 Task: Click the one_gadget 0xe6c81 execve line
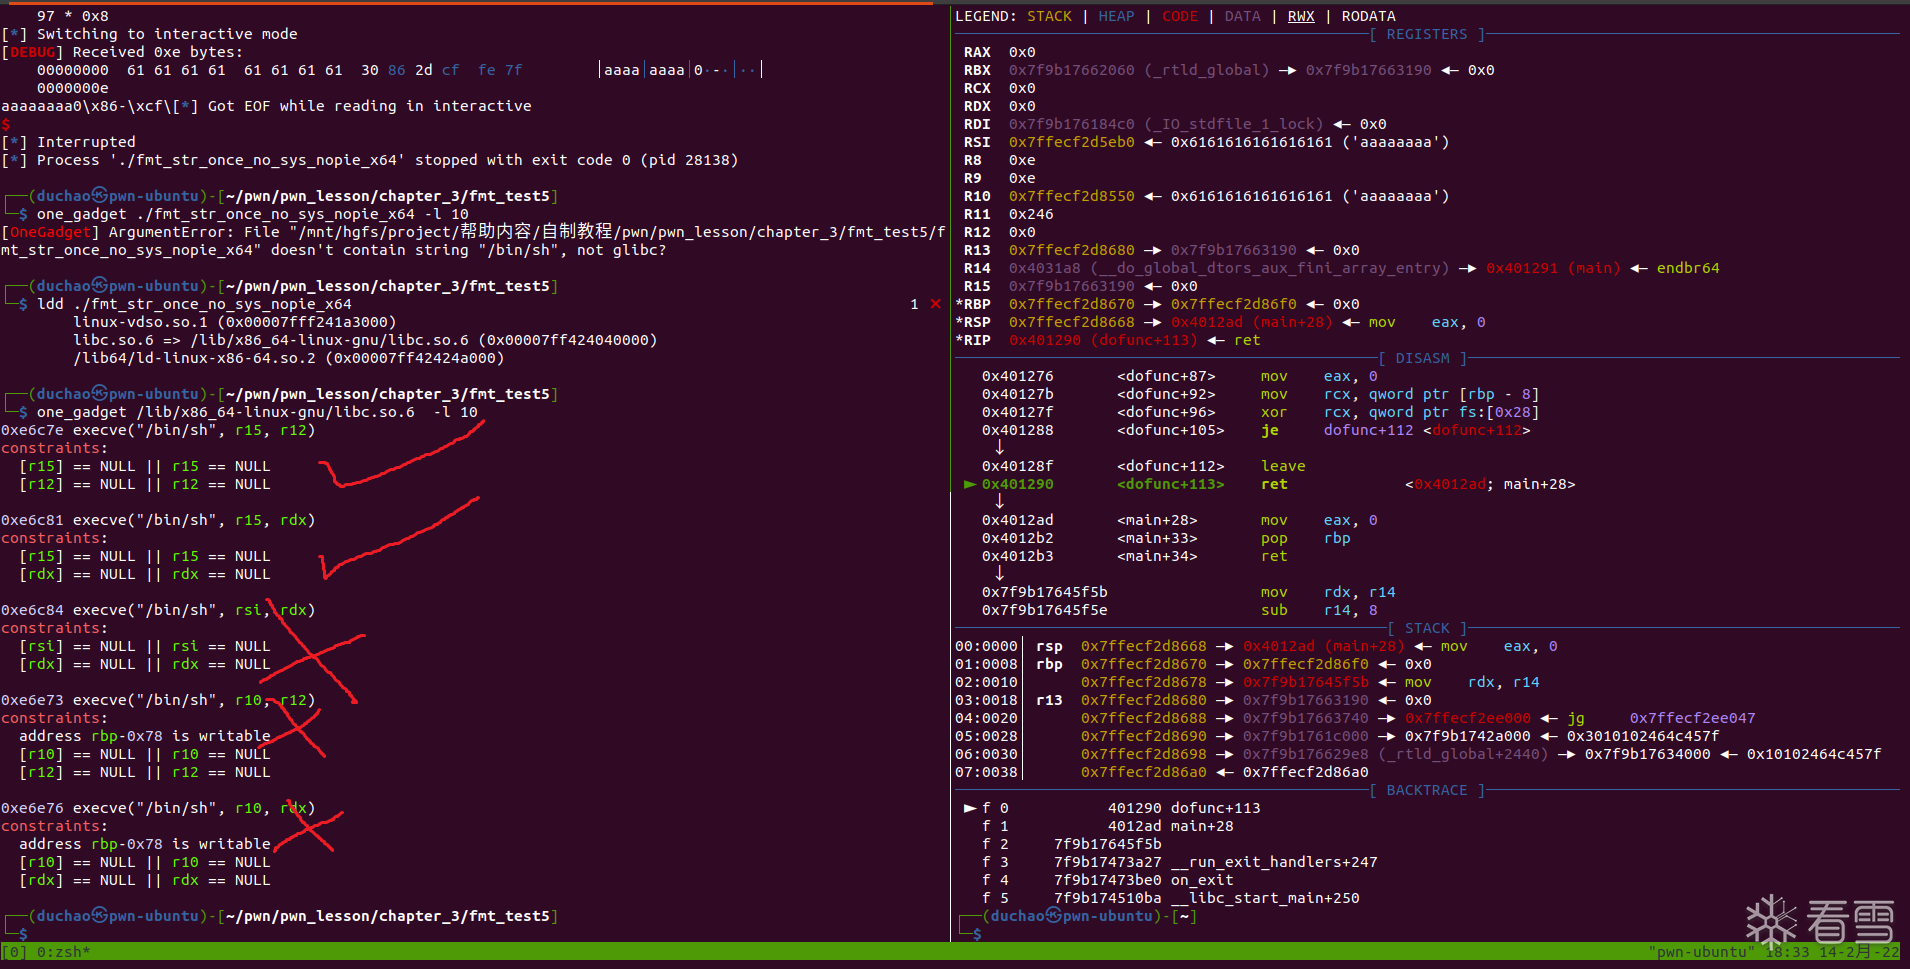pyautogui.click(x=158, y=520)
